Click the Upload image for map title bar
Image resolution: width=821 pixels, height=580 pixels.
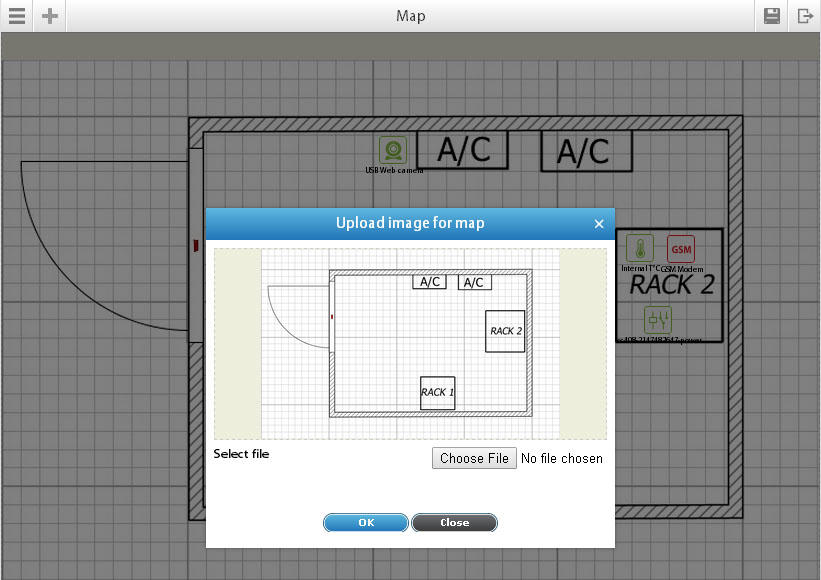pyautogui.click(x=410, y=224)
